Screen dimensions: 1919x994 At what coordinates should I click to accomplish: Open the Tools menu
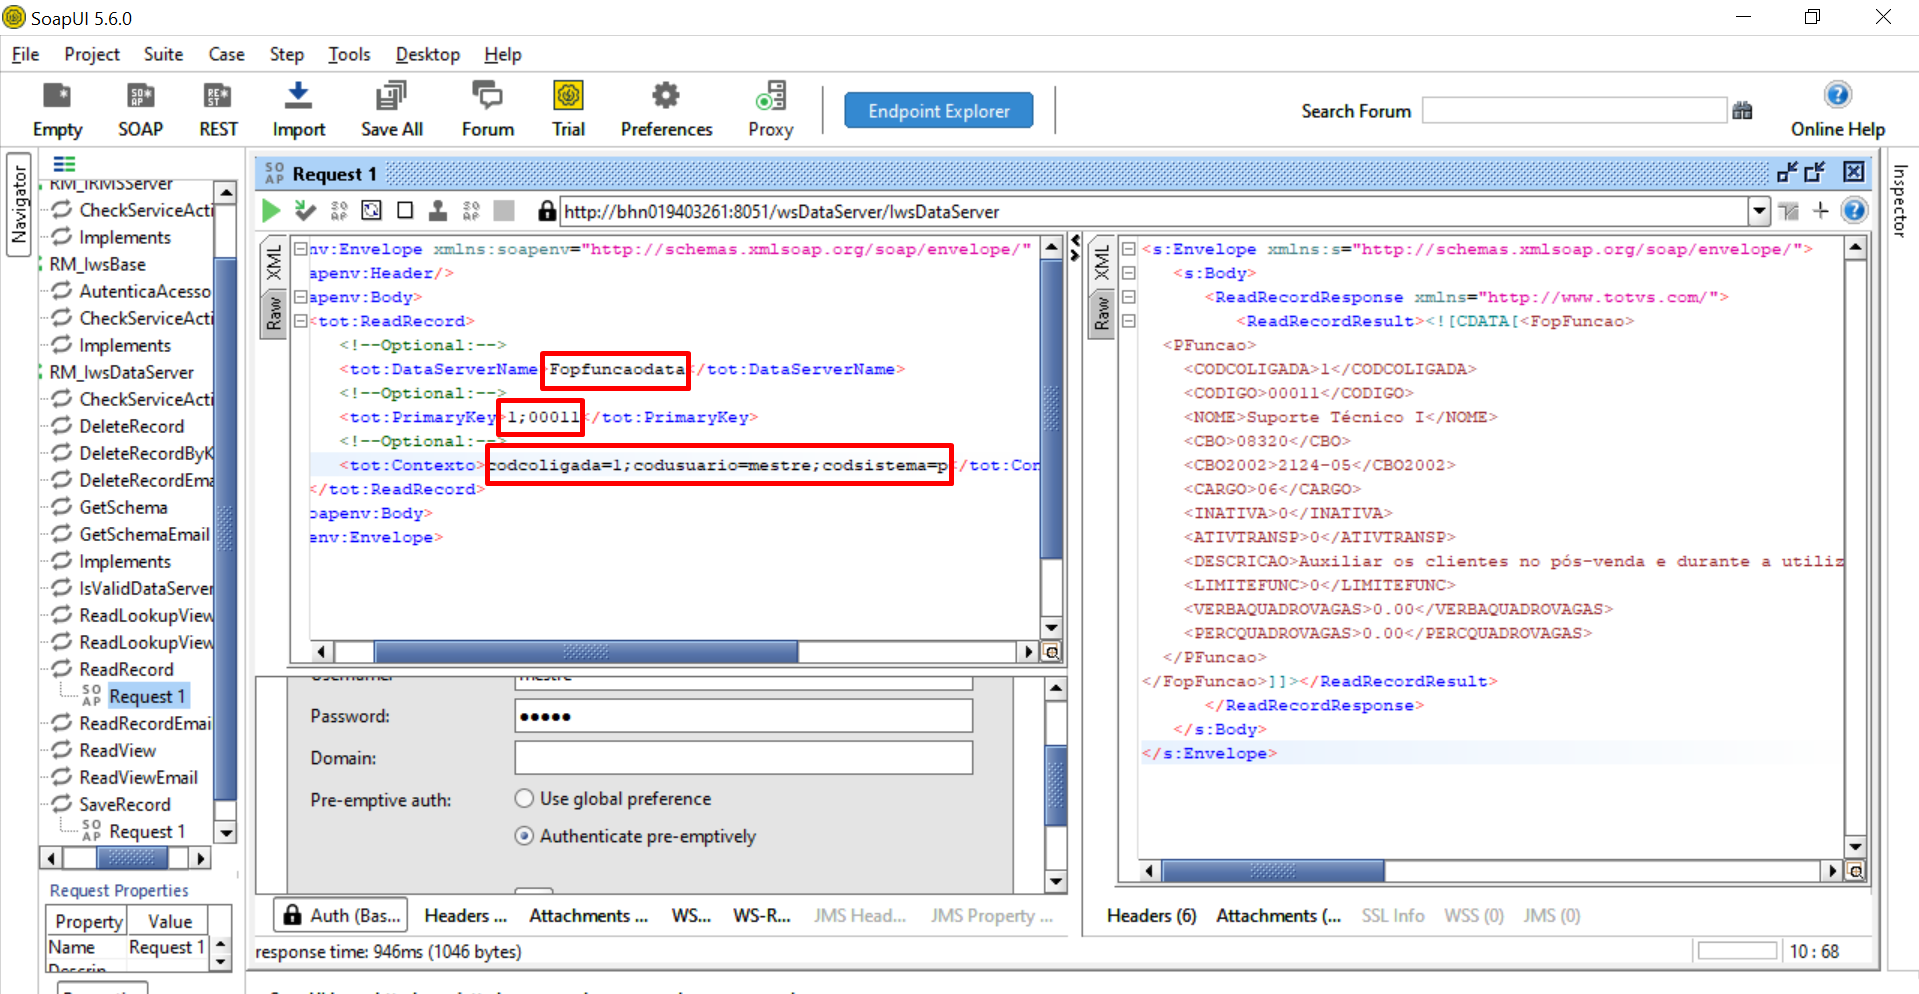click(x=349, y=54)
